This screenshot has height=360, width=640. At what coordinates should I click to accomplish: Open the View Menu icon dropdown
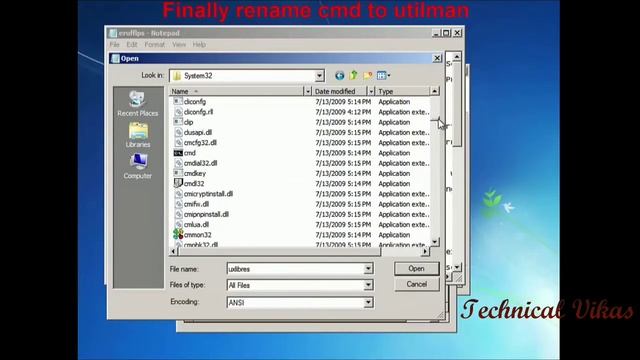point(383,76)
